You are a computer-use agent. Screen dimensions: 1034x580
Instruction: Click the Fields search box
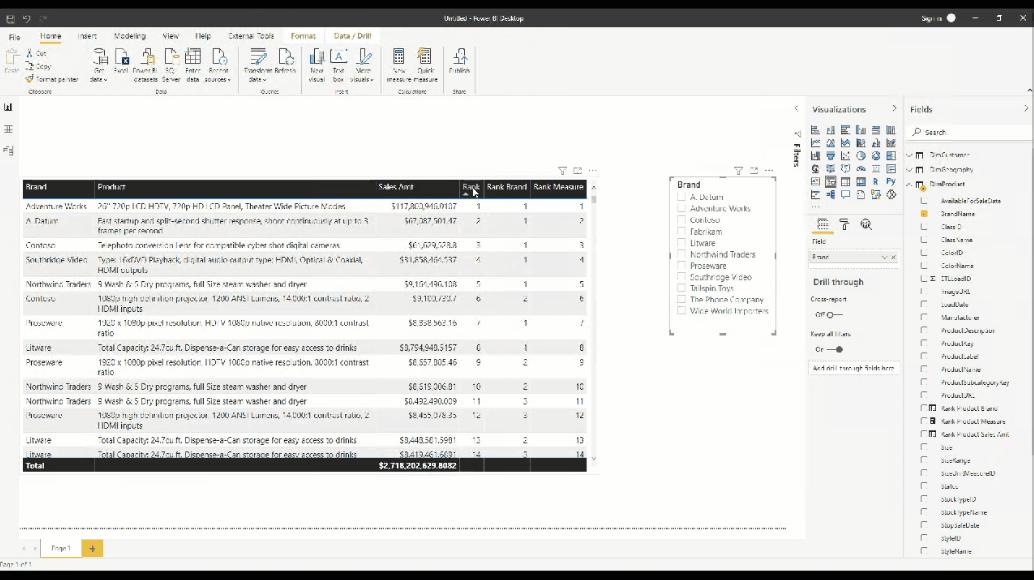click(969, 132)
